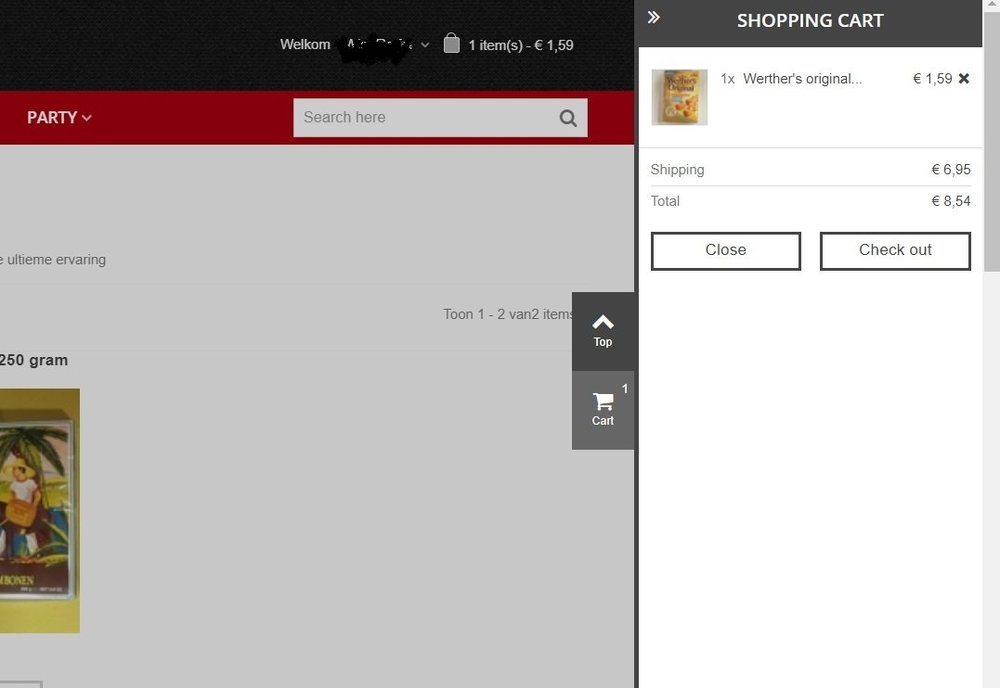
Task: Open the Werther's original product name link
Action: point(802,79)
